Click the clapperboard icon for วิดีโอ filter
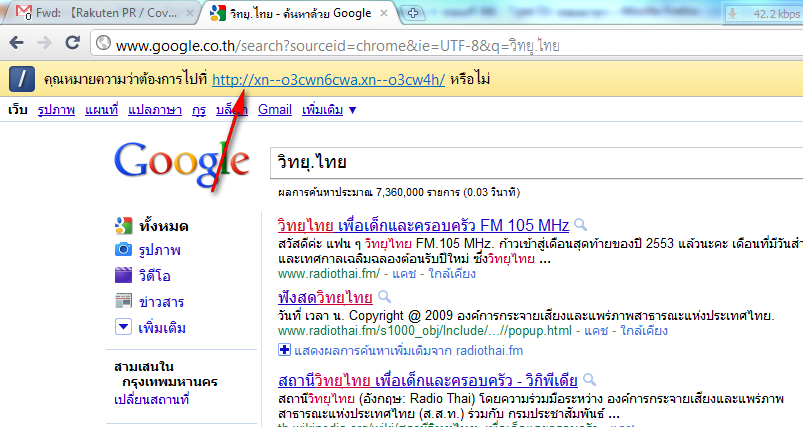Viewport: 803px width, 427px height. point(123,275)
